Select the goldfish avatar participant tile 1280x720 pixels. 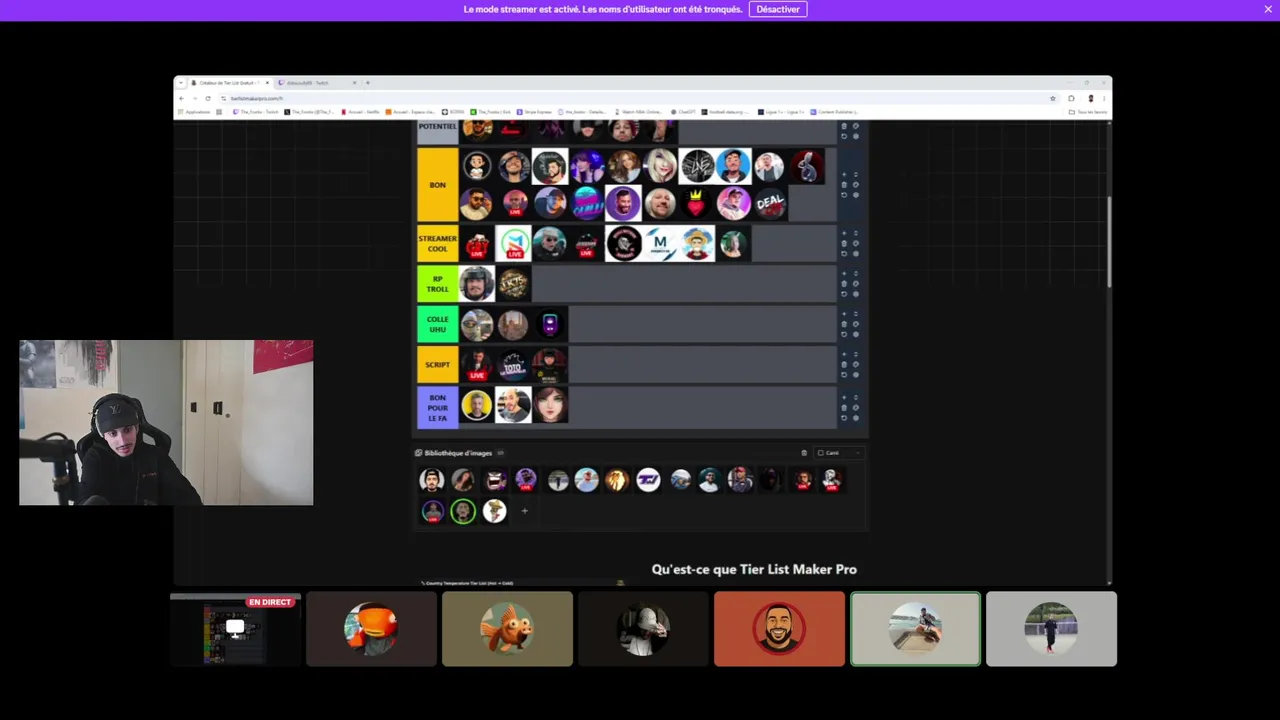tap(507, 629)
